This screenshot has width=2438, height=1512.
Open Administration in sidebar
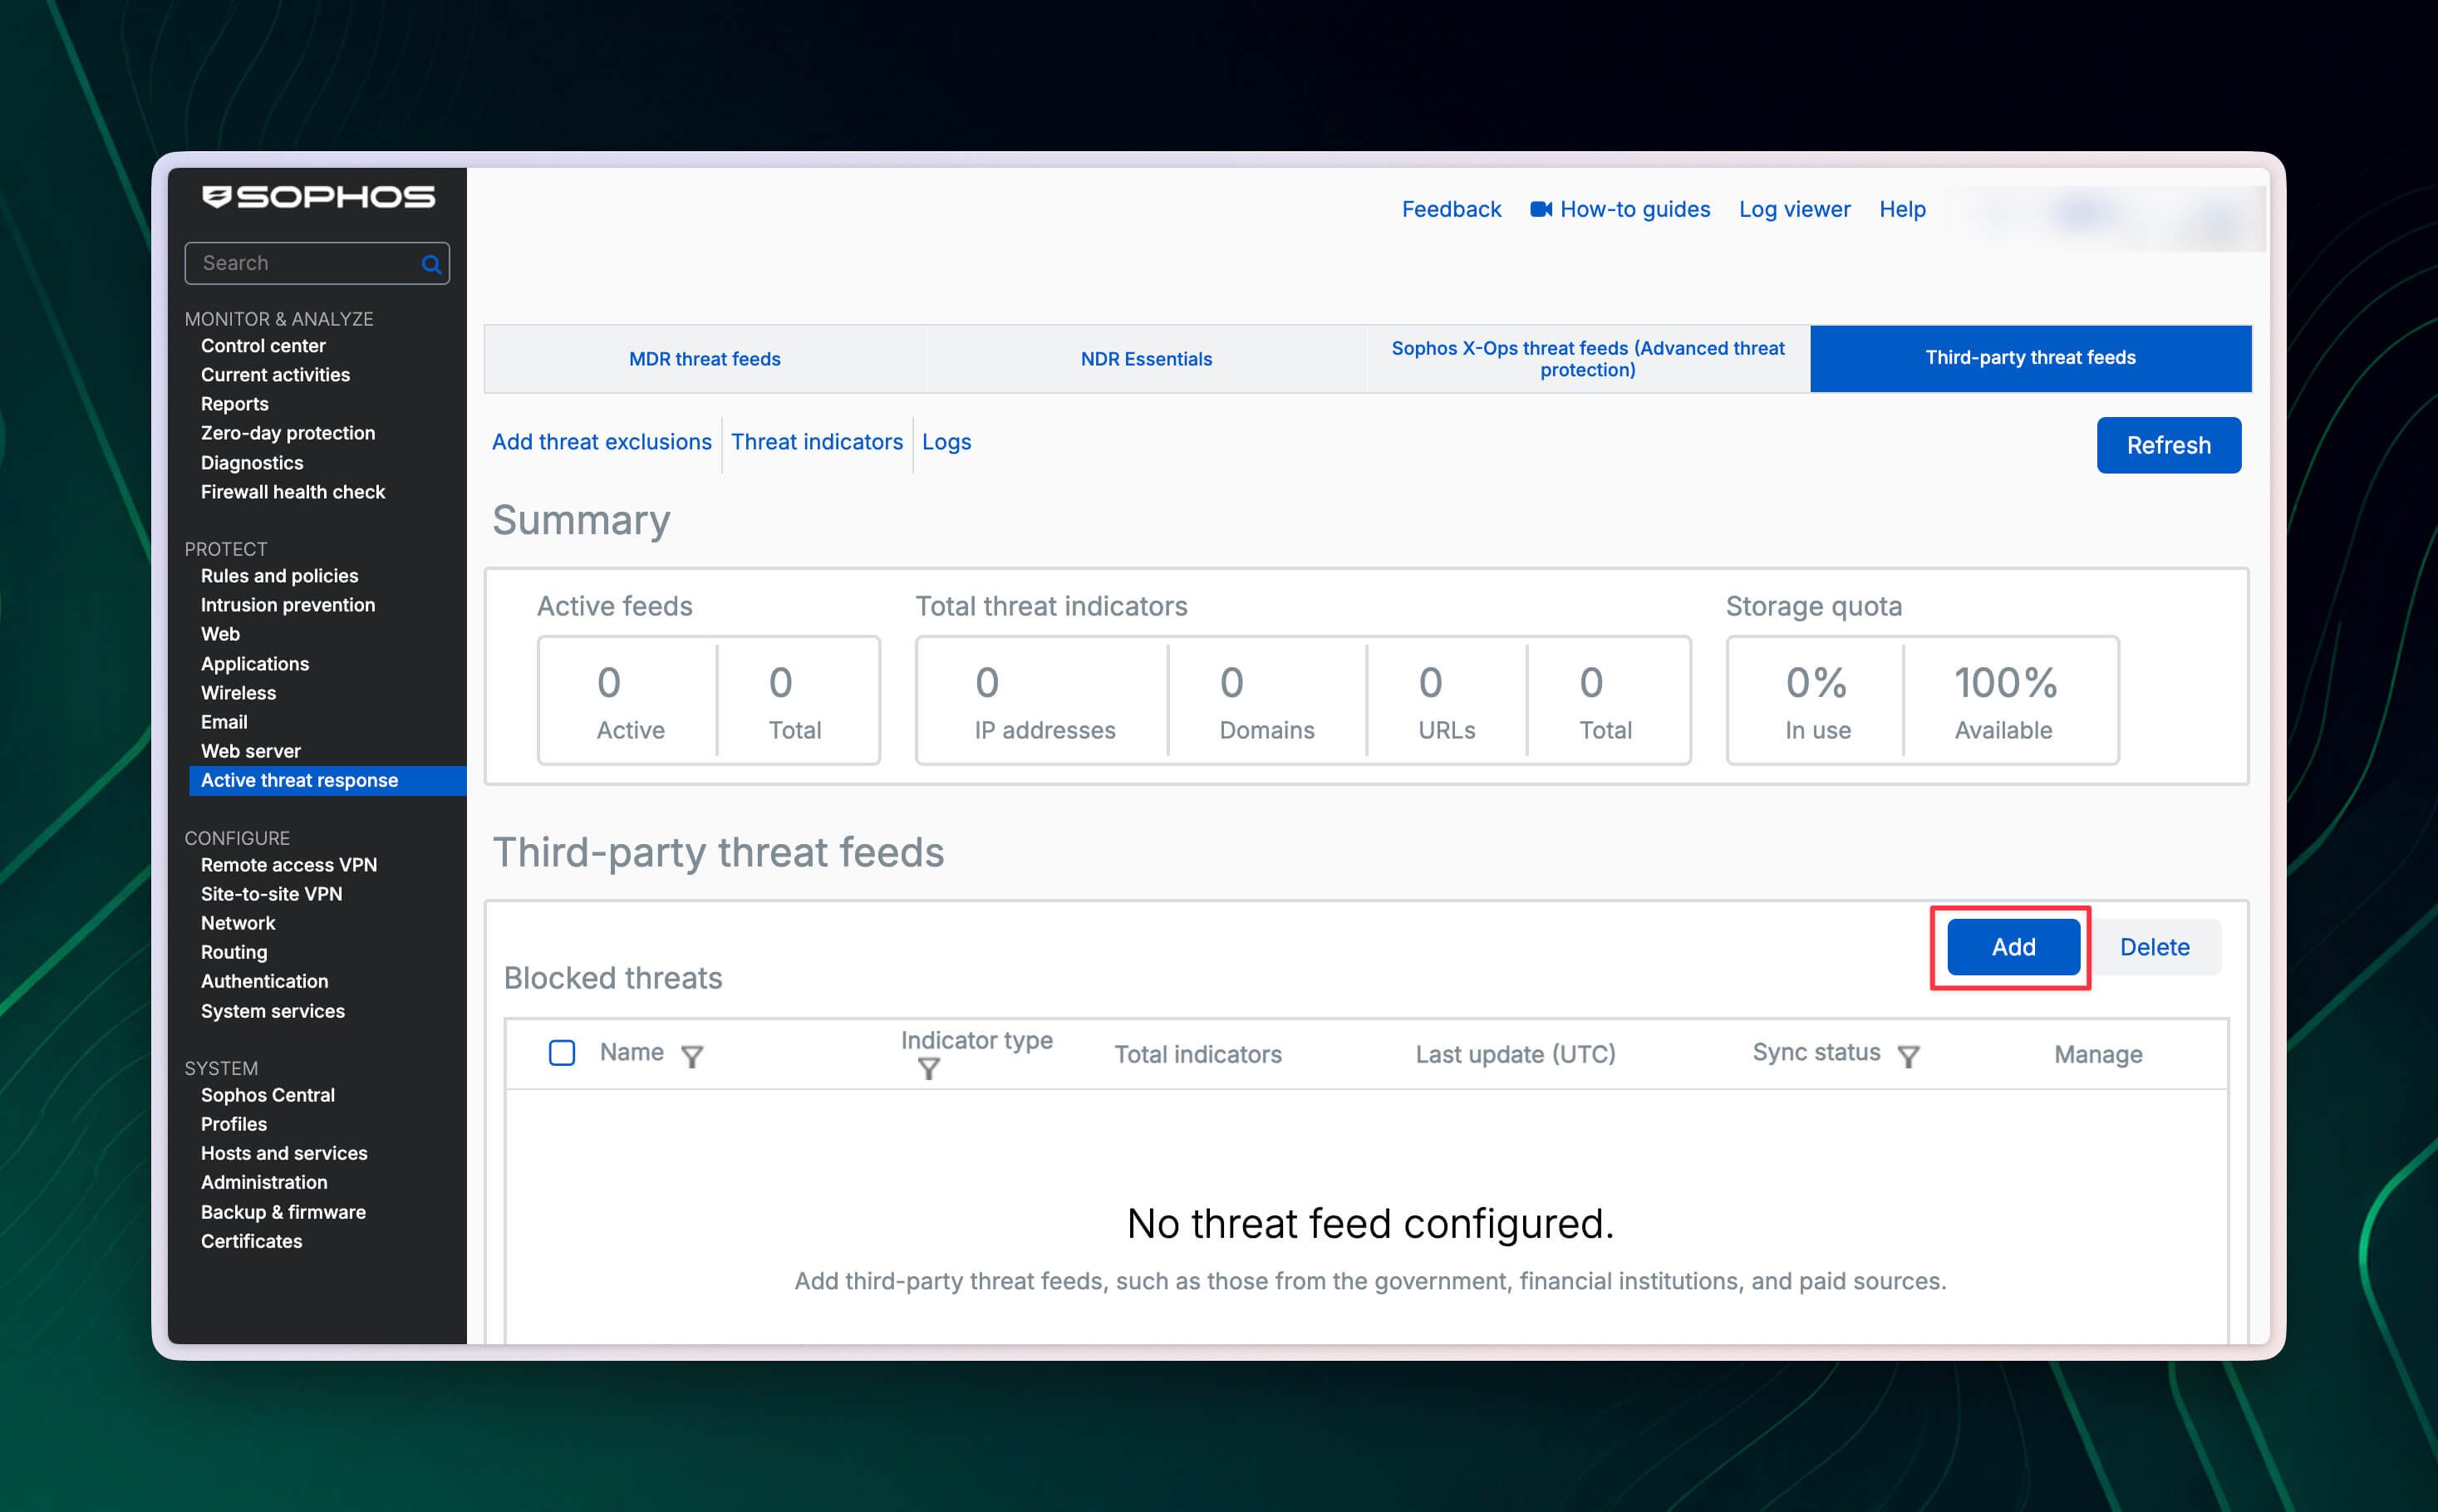264,1182
